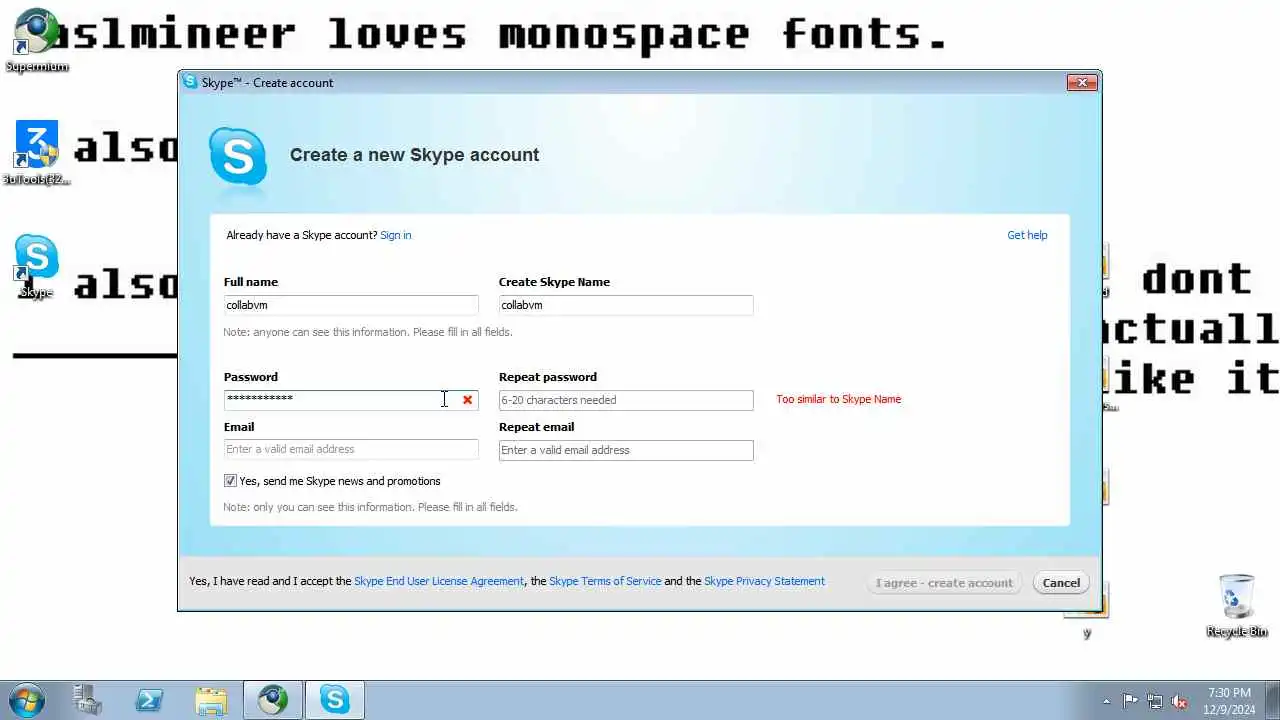Image resolution: width=1280 pixels, height=720 pixels.
Task: Uncheck Skype news and promotions checkbox
Action: point(230,481)
